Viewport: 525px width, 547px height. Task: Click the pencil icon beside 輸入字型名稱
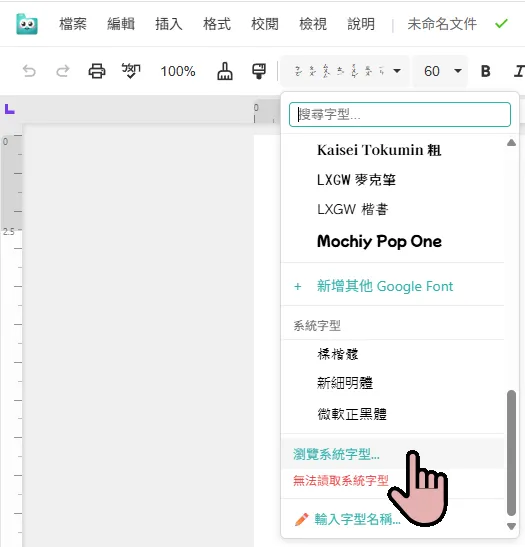tap(301, 519)
